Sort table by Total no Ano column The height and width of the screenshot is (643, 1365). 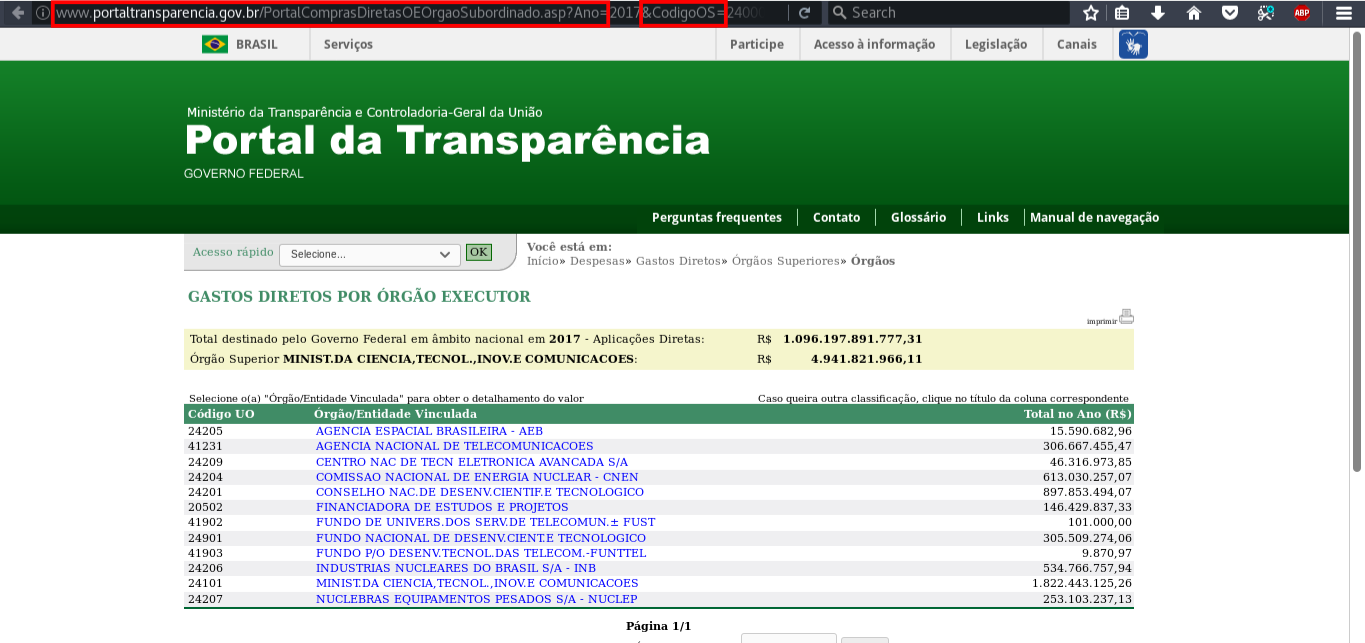click(x=1077, y=414)
